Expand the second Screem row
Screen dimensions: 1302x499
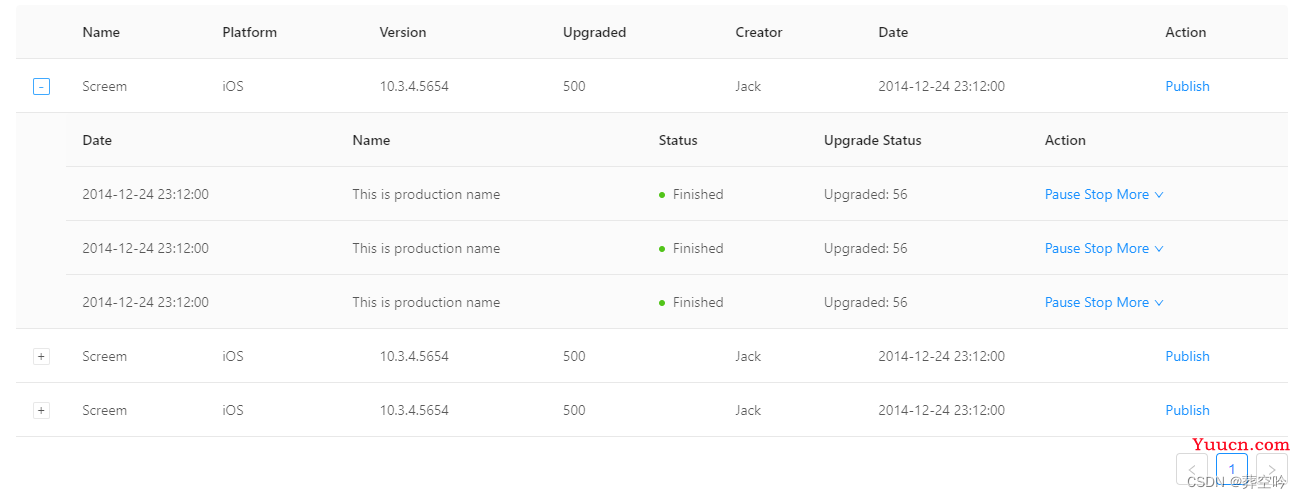(41, 357)
